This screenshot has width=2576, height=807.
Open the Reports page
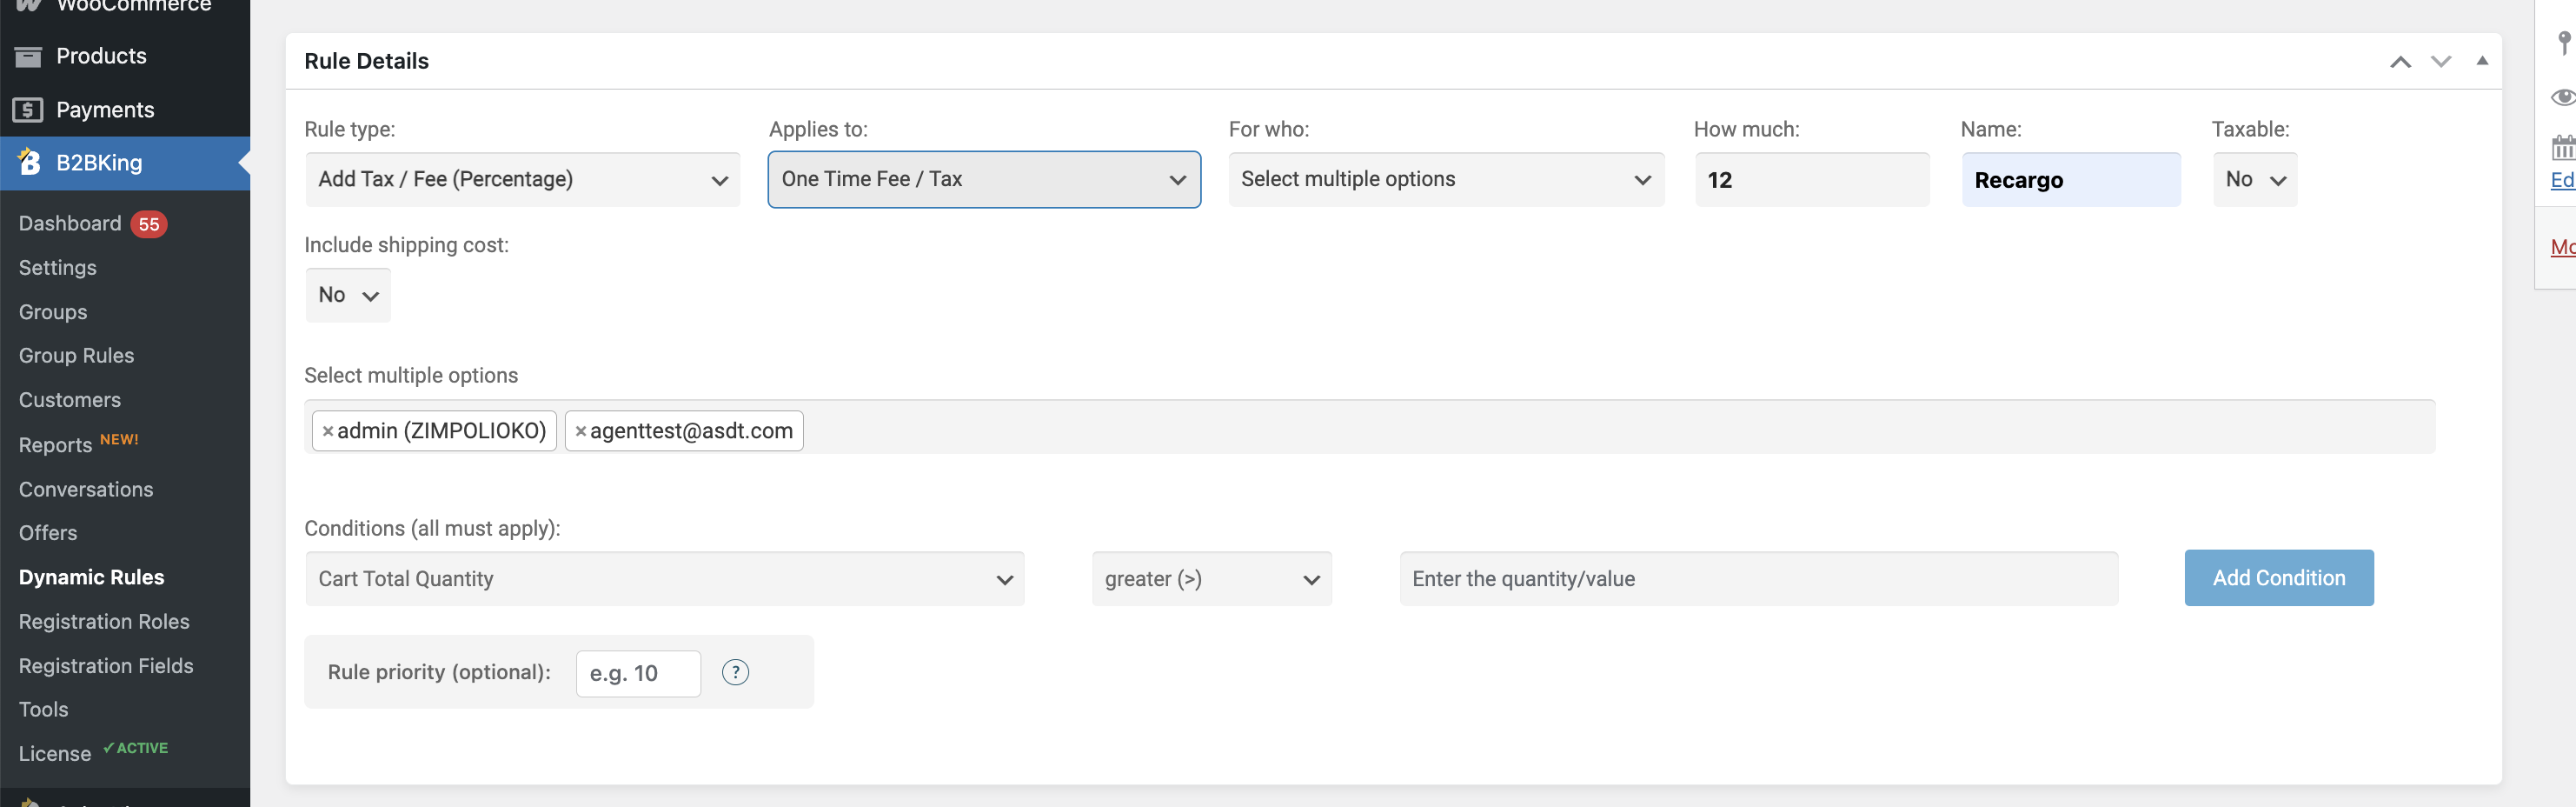click(x=56, y=445)
